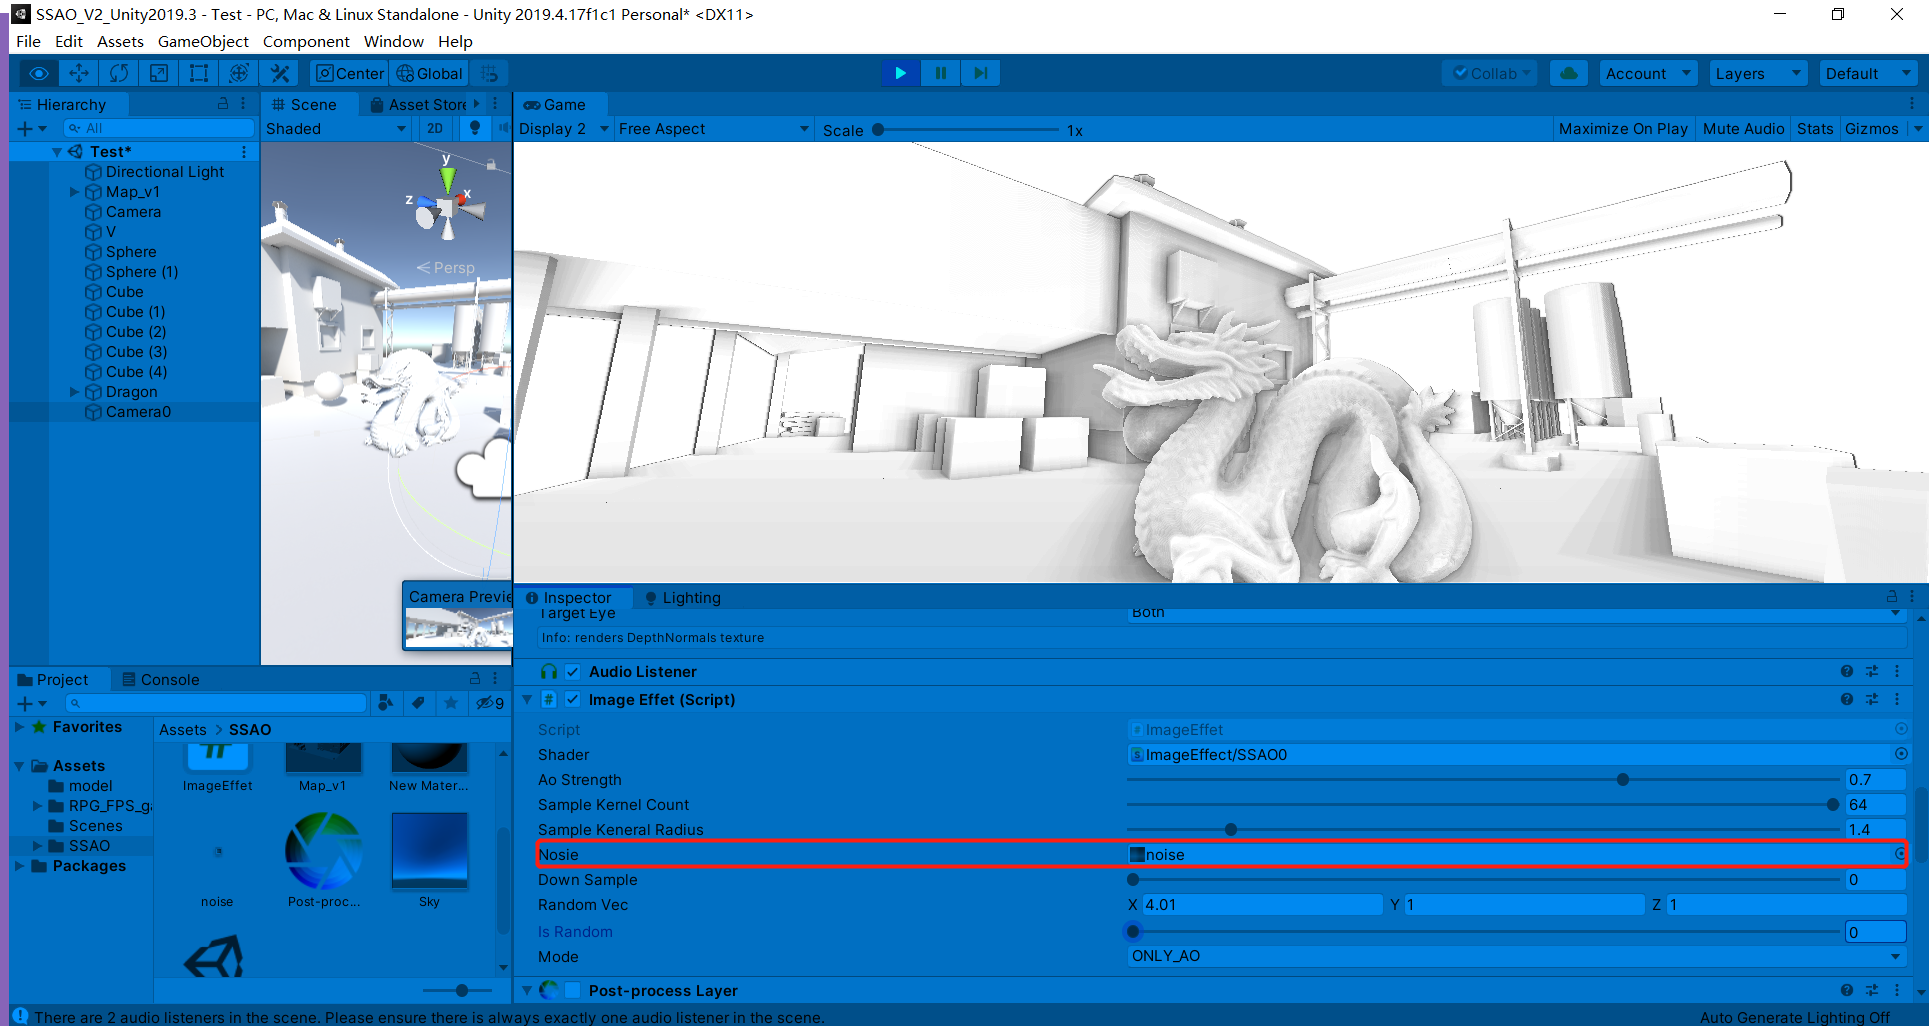Open presets for Image Effet script

(1871, 699)
